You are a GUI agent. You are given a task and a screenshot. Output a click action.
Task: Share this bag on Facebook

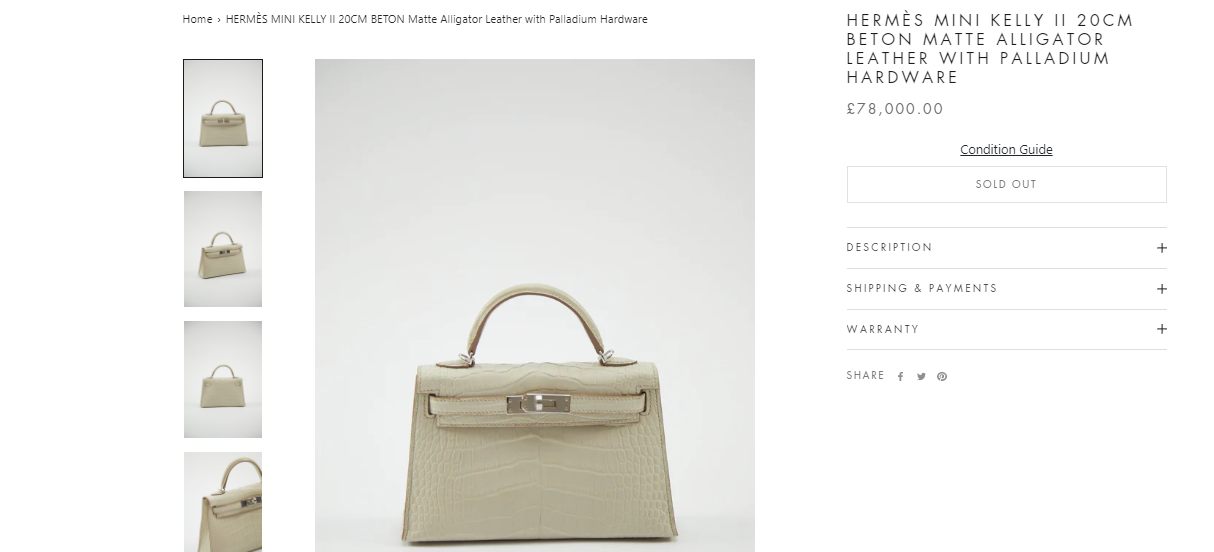click(x=900, y=377)
